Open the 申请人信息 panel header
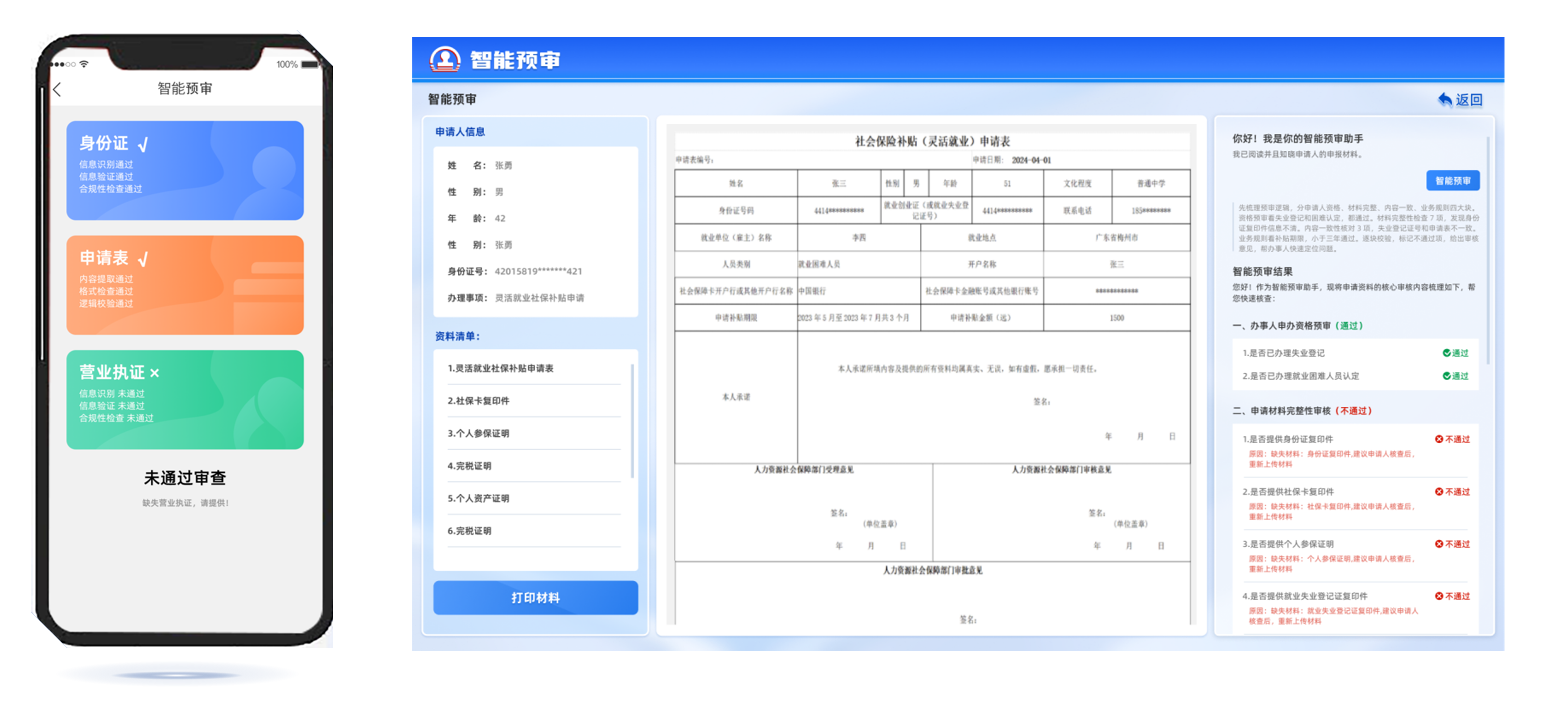Viewport: 1541px width, 717px height. click(462, 131)
